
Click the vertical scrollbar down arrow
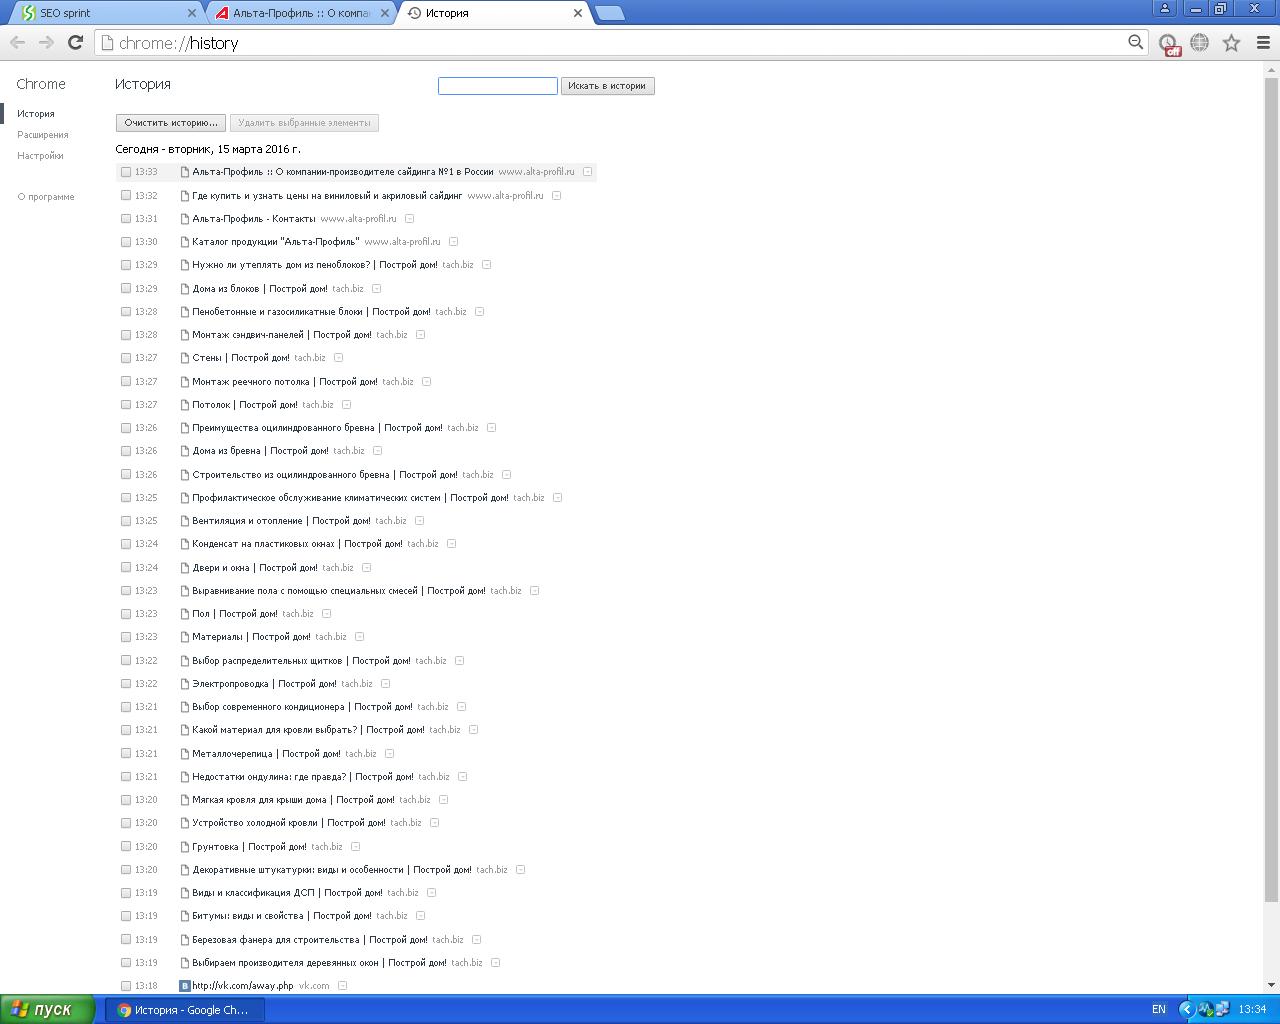(x=1272, y=985)
